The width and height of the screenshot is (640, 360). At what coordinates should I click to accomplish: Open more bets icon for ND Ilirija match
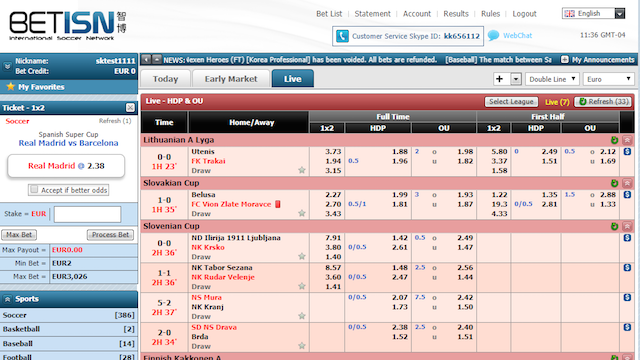click(627, 238)
